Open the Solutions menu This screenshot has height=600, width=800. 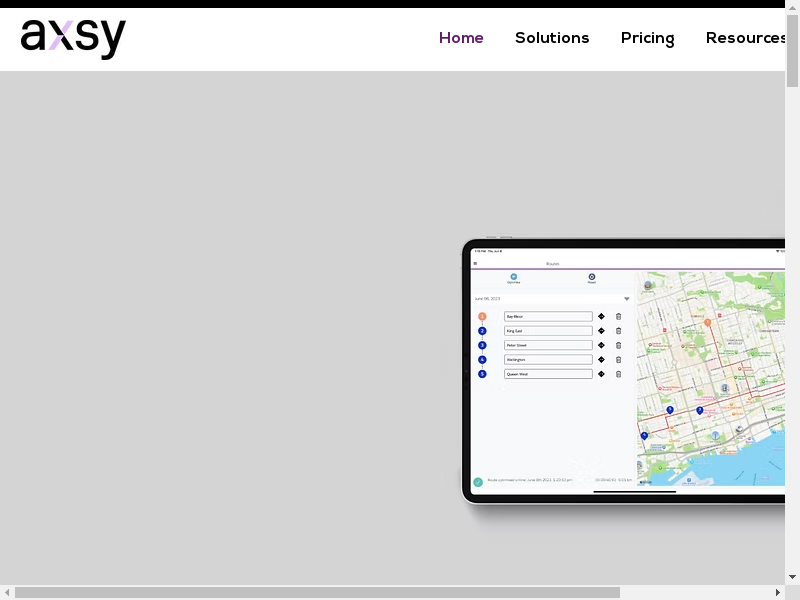[x=552, y=38]
